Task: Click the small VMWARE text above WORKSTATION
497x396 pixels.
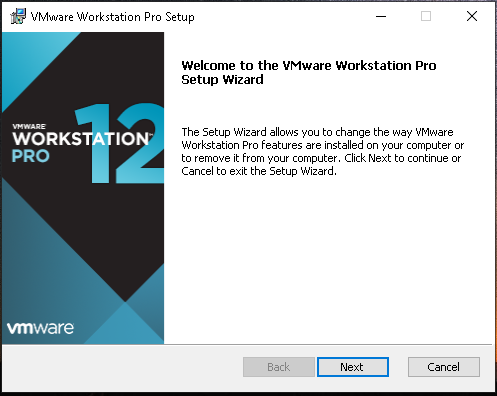Action: tap(29, 126)
